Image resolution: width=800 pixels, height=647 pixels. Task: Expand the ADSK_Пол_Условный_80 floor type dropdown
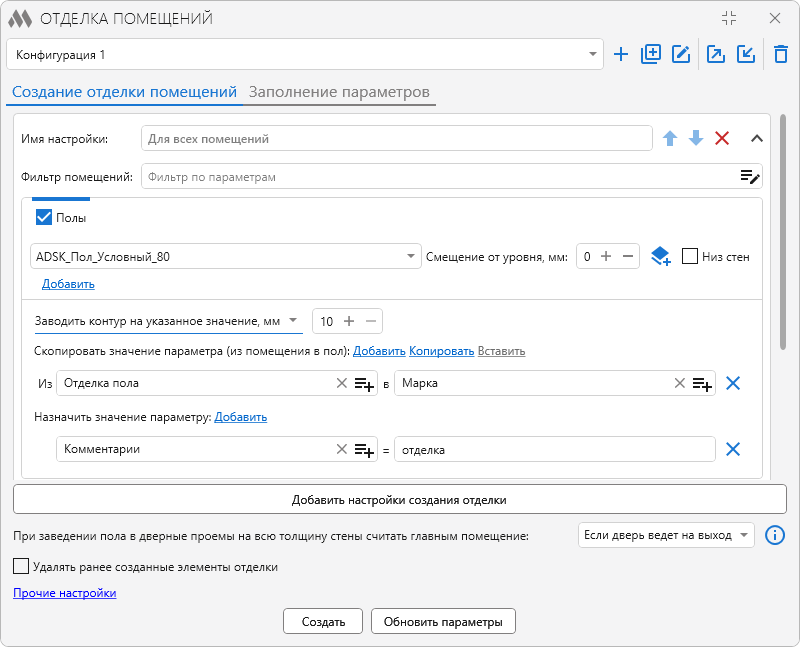point(226,256)
